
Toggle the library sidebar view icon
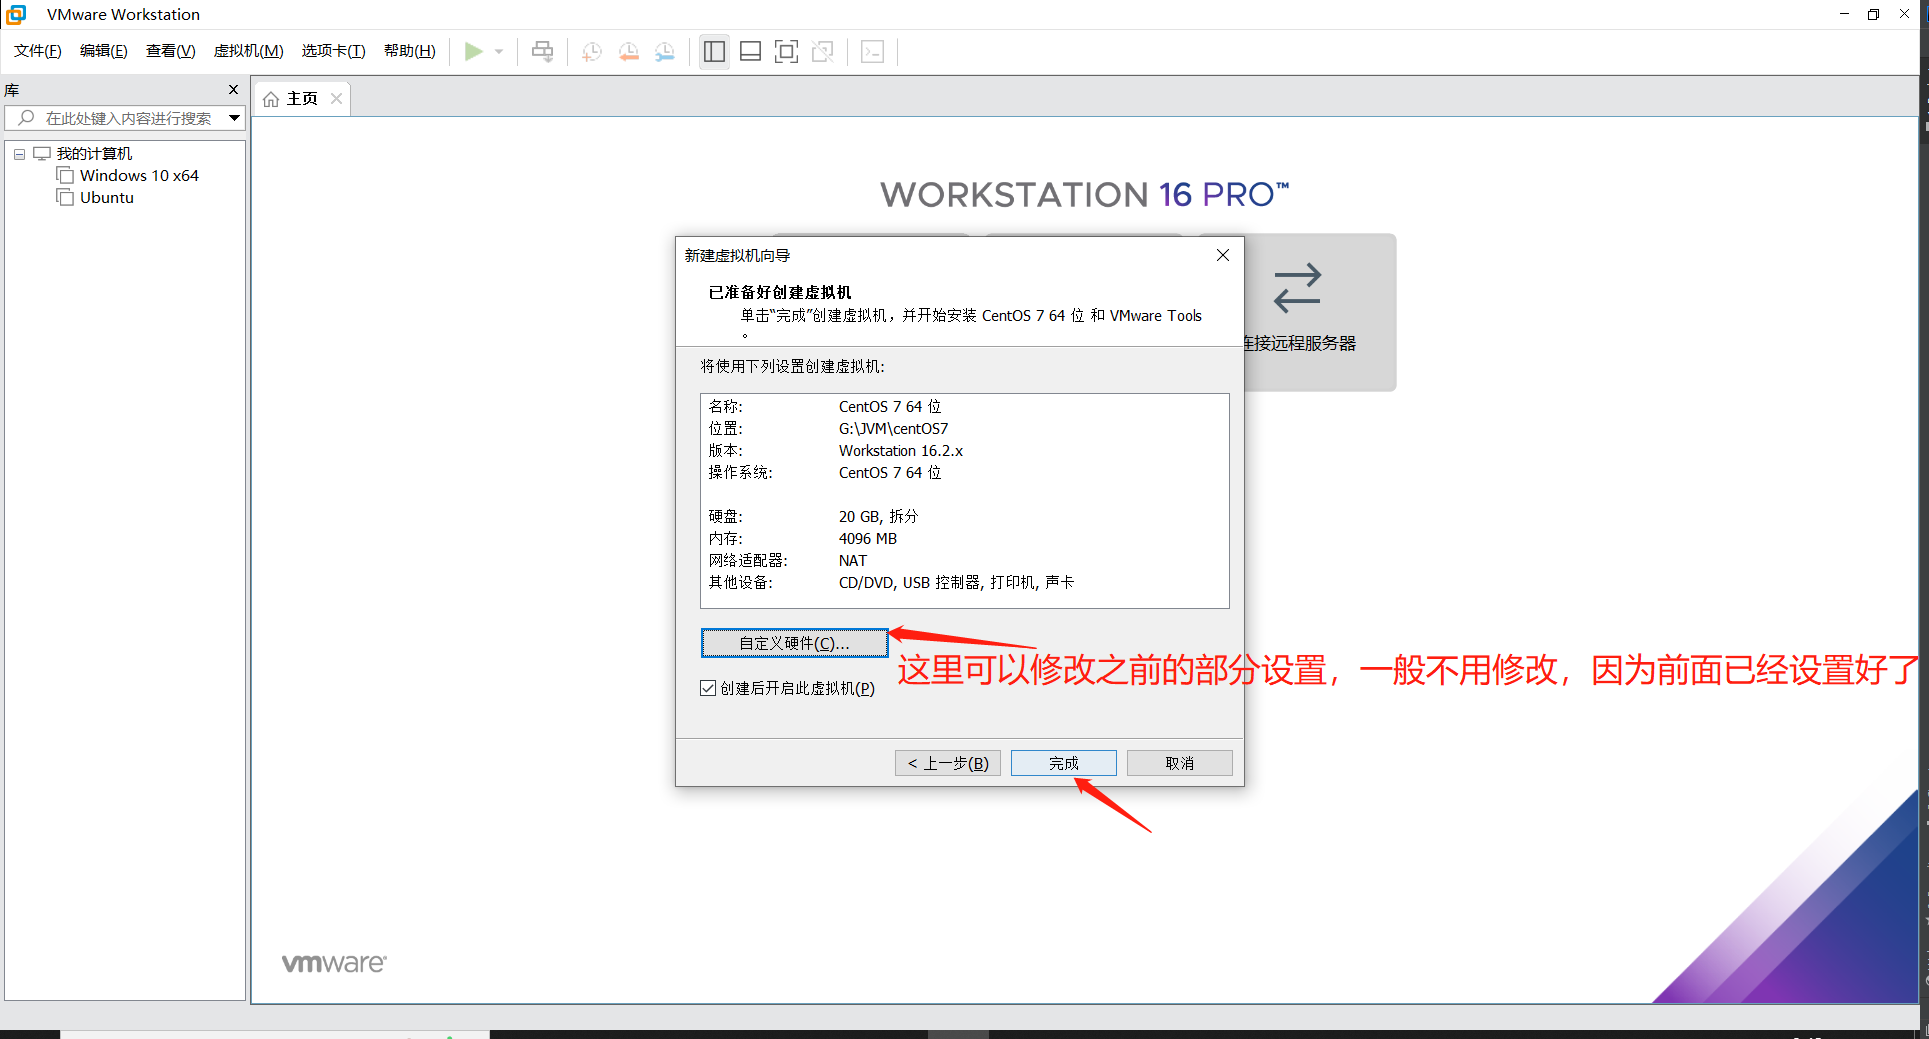714,51
